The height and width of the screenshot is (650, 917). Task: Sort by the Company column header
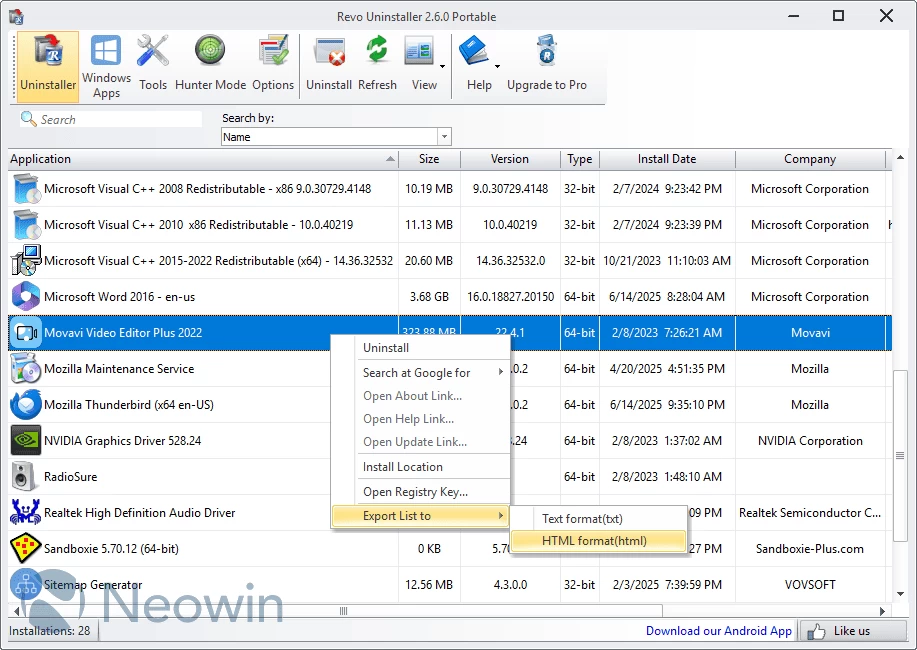[810, 159]
